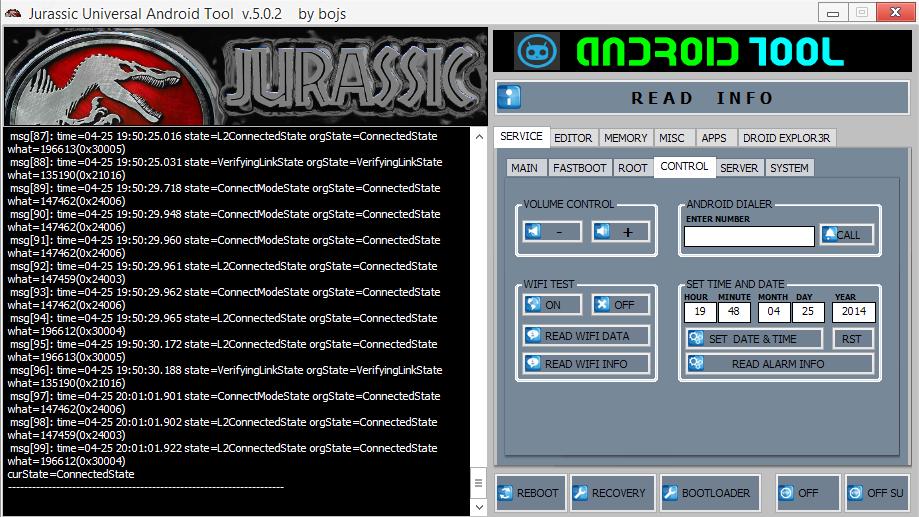Click the log panel scroll down arrow
Screen dimensions: 919x517
(x=479, y=507)
